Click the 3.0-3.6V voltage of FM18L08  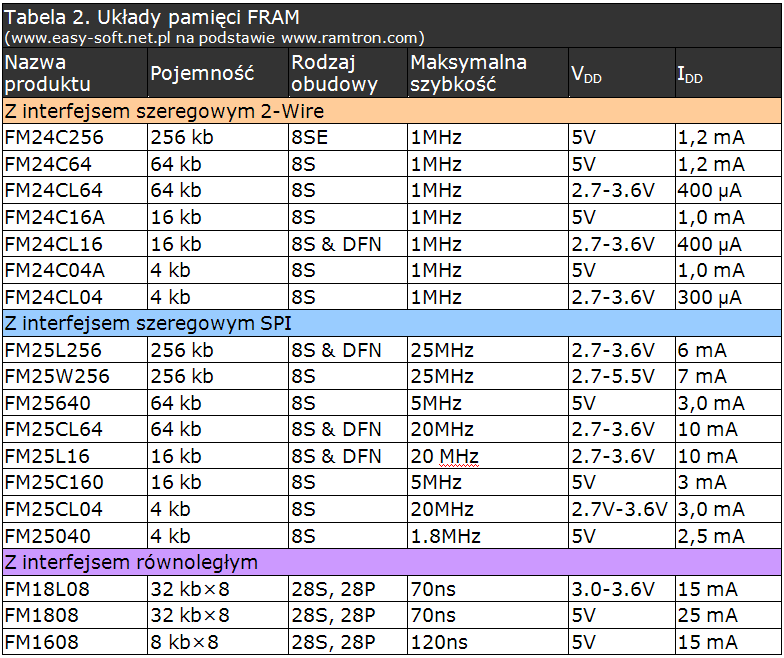point(622,589)
